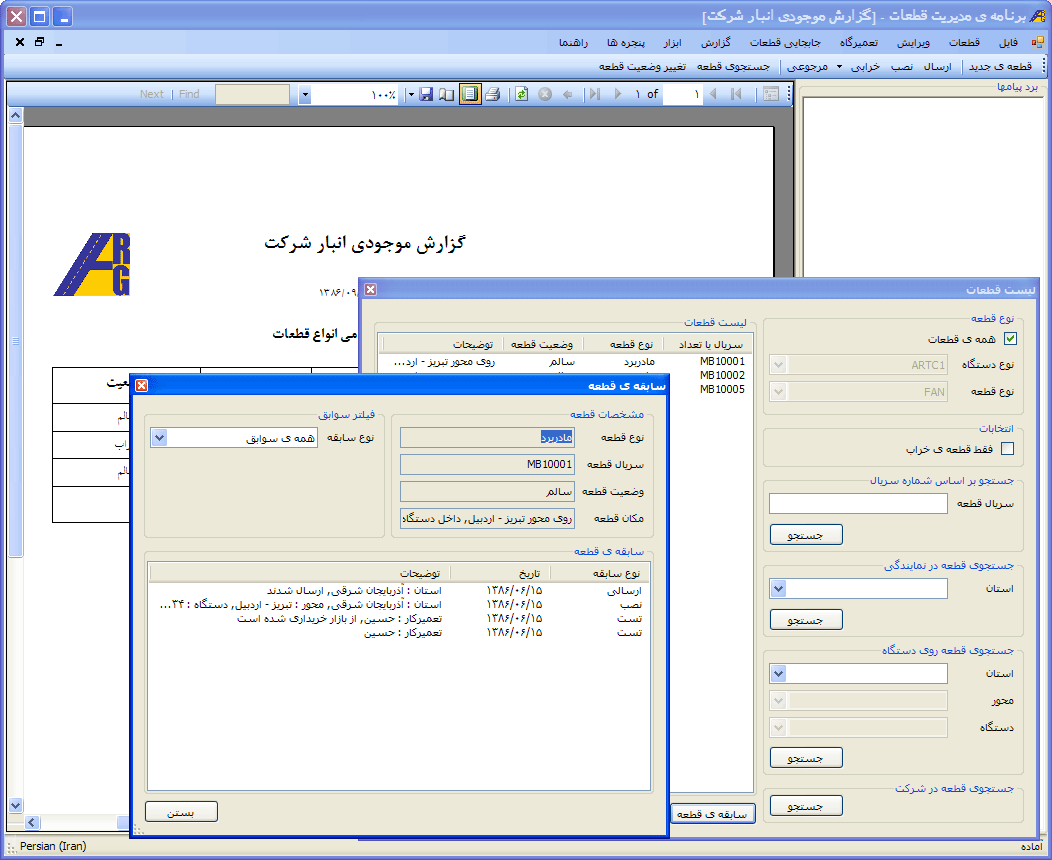The height and width of the screenshot is (860, 1052).
Task: Close the سابقه ی قطعه dialog
Action: click(142, 385)
